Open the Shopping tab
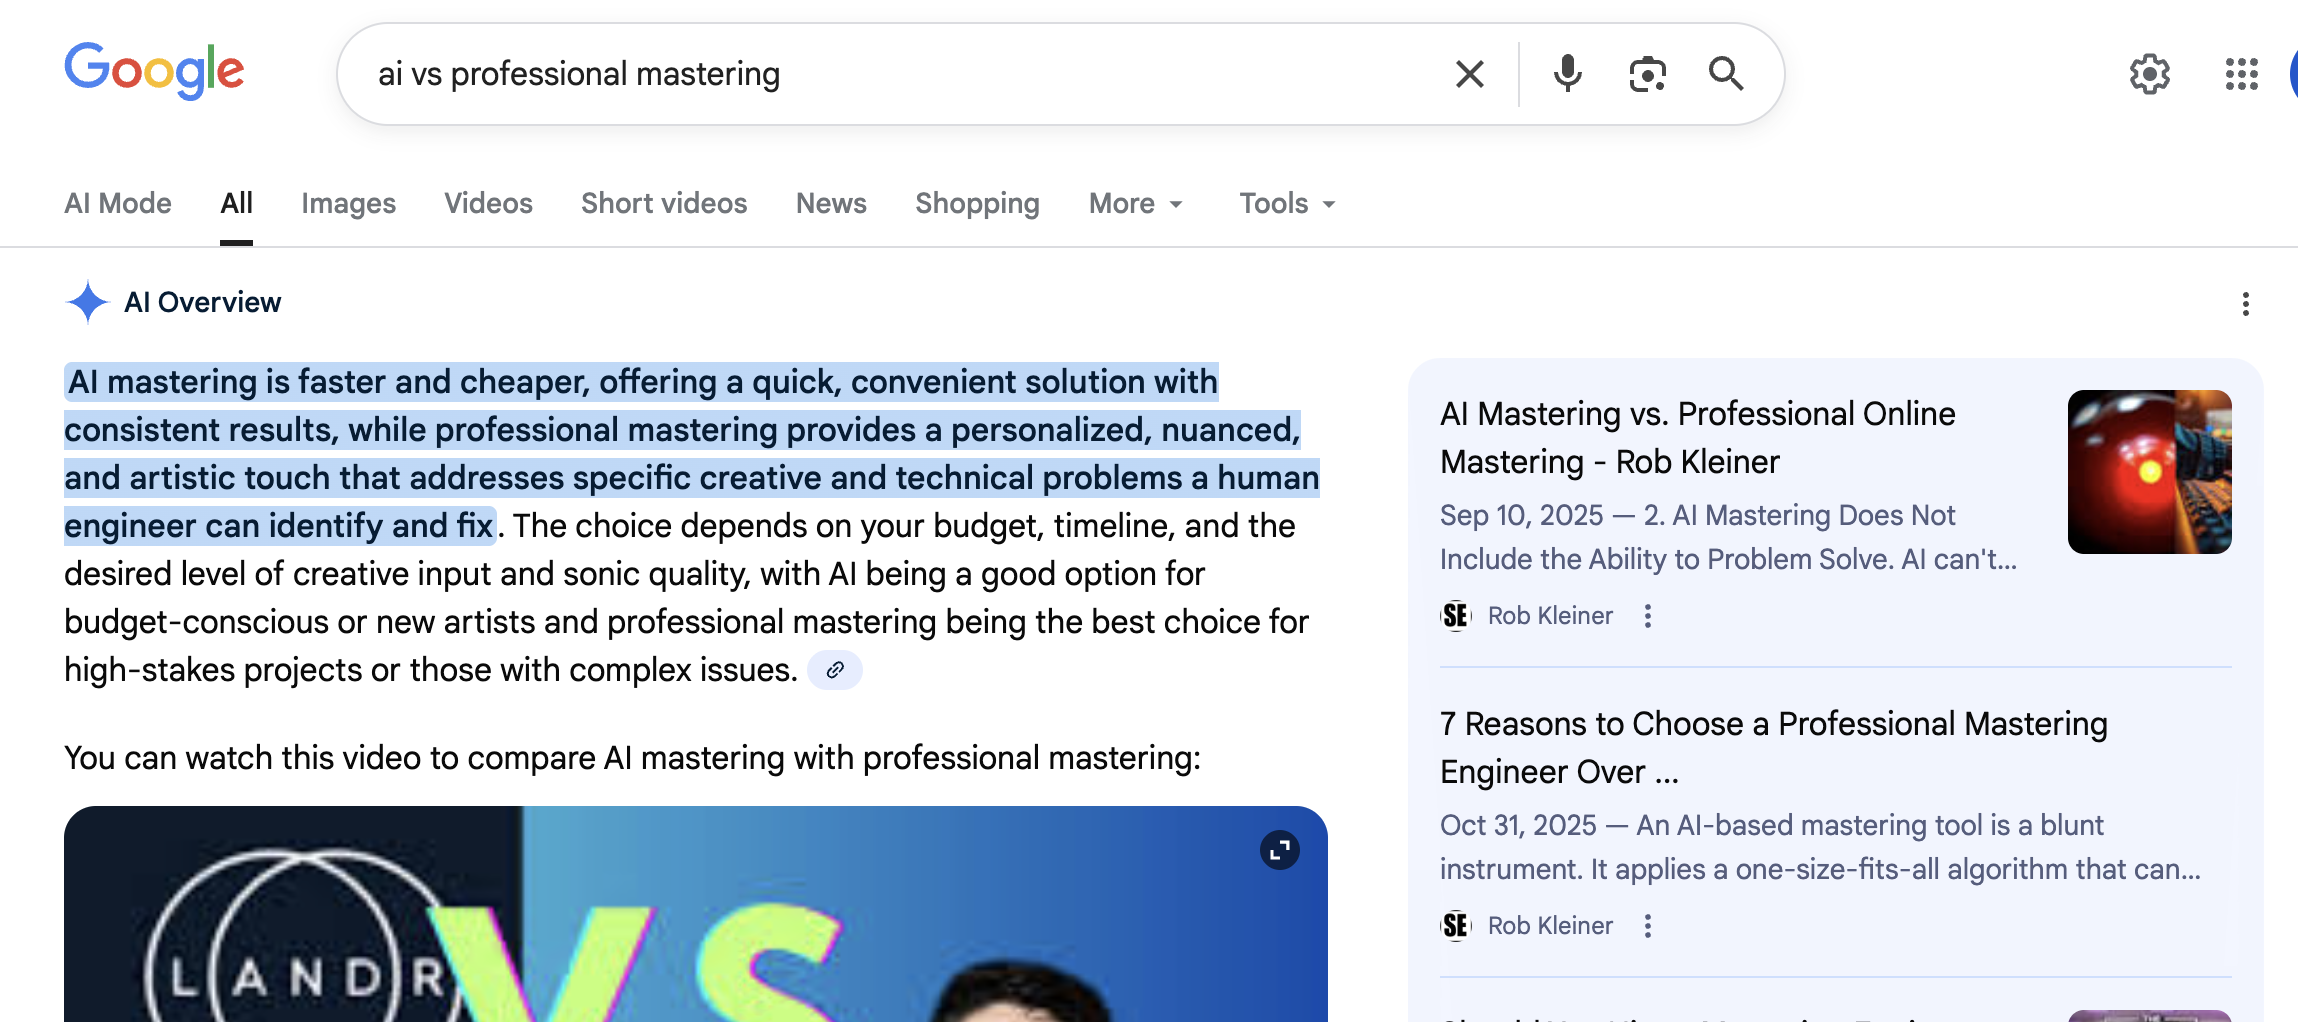Screen dimensions: 2298x1022 click(977, 204)
